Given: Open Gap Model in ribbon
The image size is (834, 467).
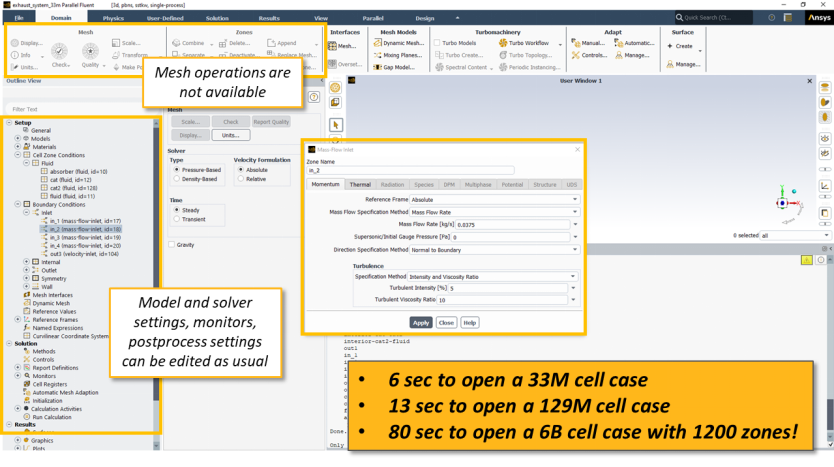Looking at the screenshot, I should pos(378,68).
